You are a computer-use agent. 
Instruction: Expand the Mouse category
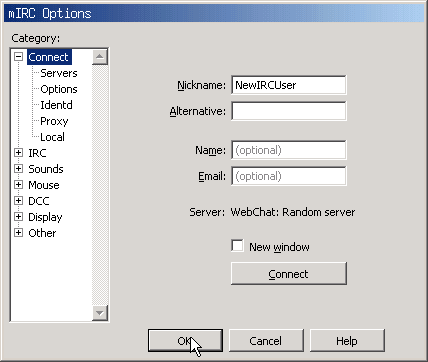point(19,185)
